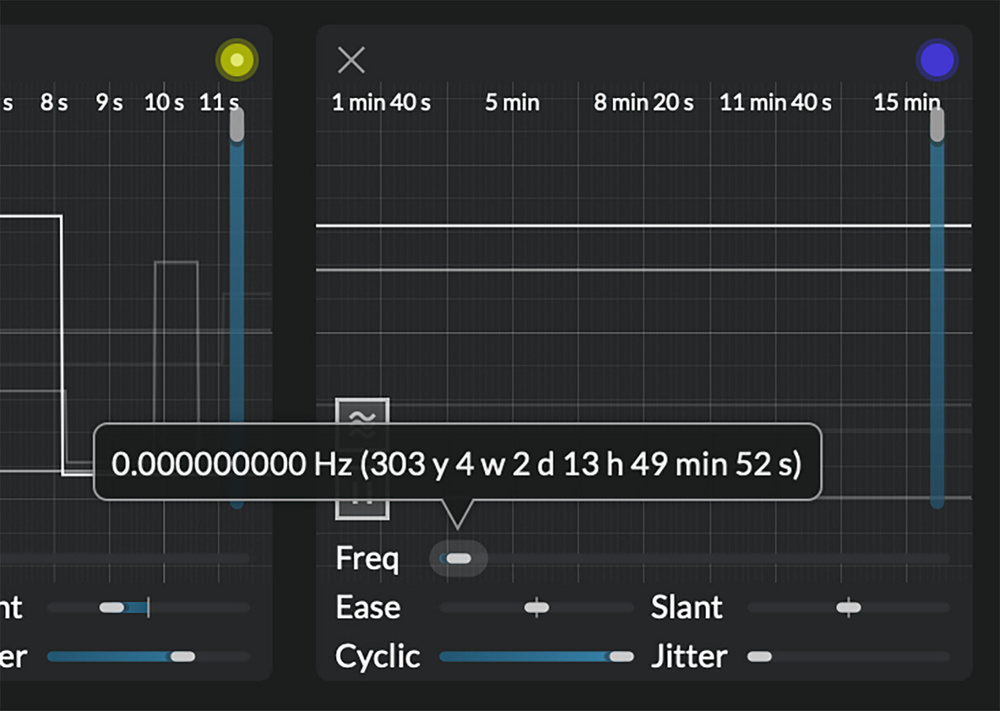Click the 11 min 40 s timeline label
Image resolution: width=1000 pixels, height=711 pixels.
coord(775,103)
